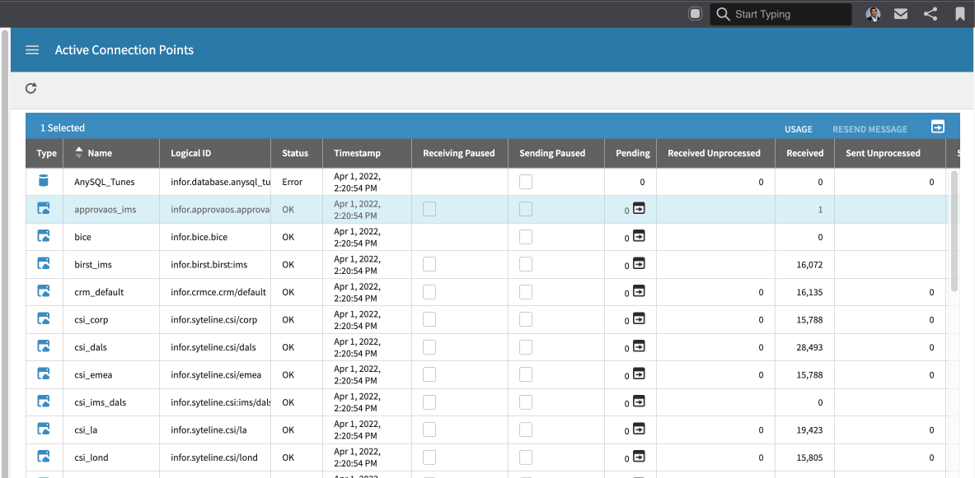Click the 1 Selected label
This screenshot has height=478, width=975.
tap(62, 128)
